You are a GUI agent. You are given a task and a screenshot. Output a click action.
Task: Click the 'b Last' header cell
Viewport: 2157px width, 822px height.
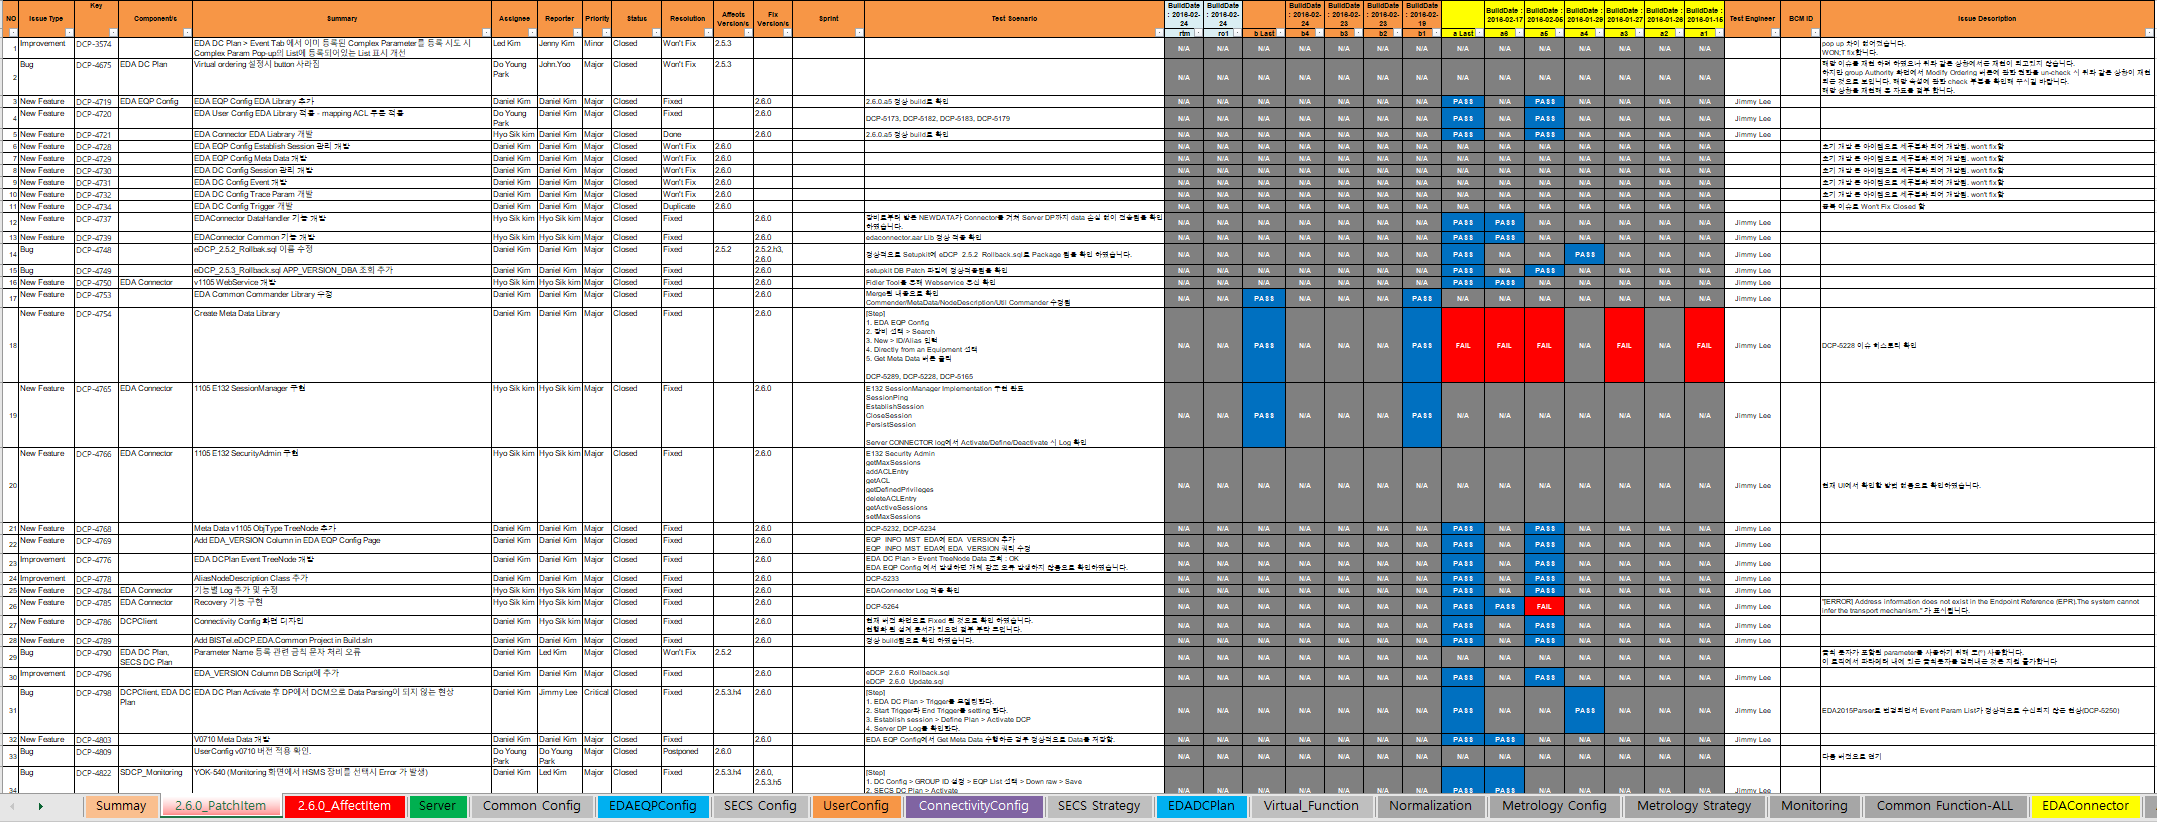(x=1264, y=33)
